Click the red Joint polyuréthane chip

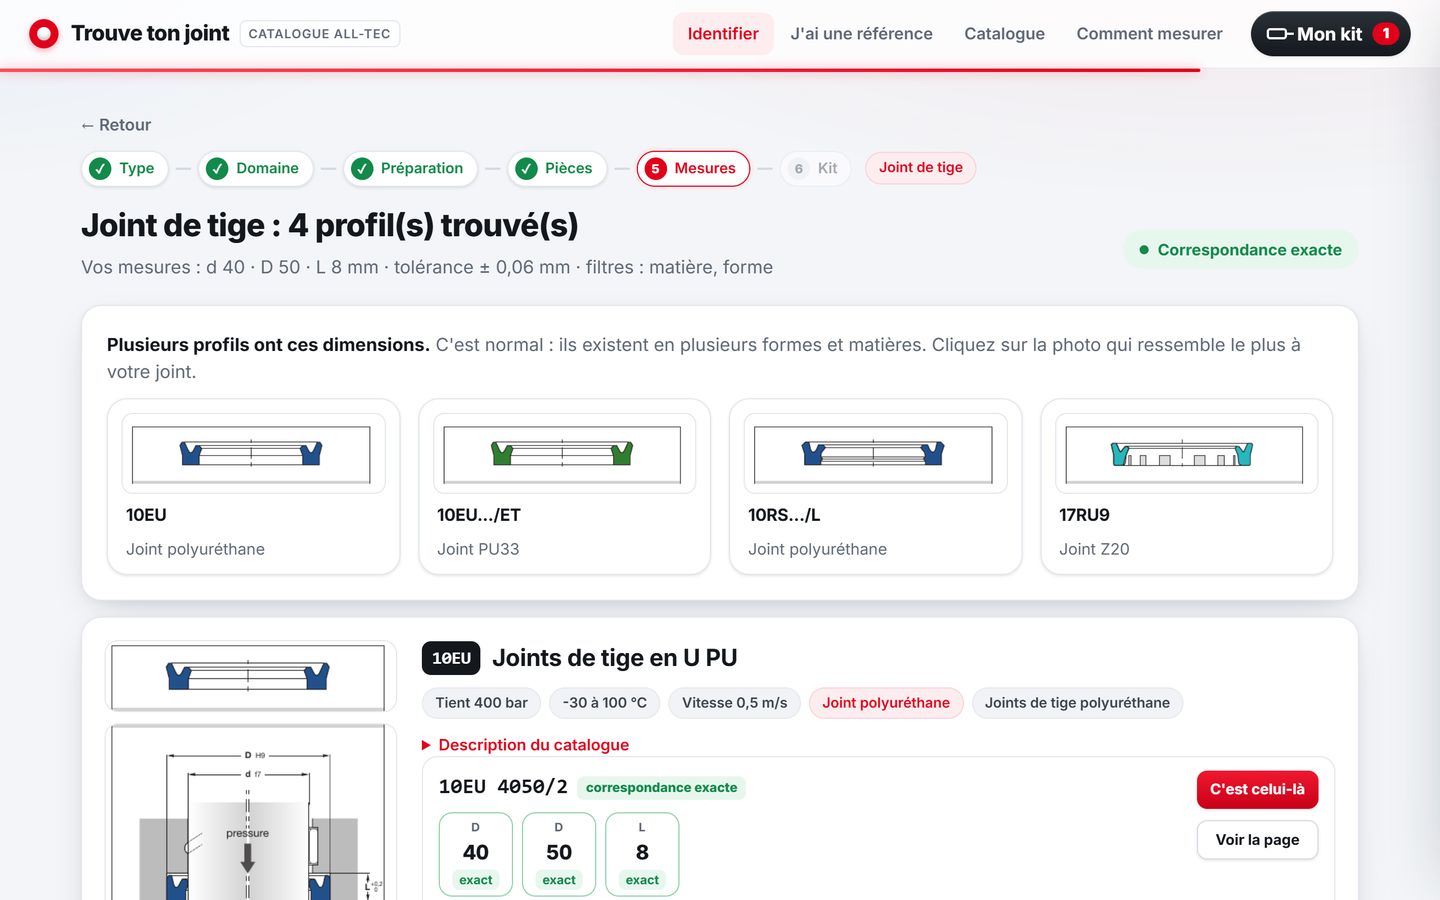886,703
